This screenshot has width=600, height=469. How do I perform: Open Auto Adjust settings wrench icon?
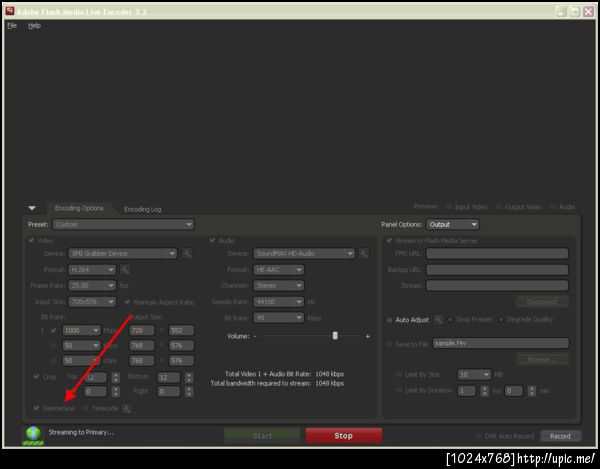pyautogui.click(x=438, y=319)
